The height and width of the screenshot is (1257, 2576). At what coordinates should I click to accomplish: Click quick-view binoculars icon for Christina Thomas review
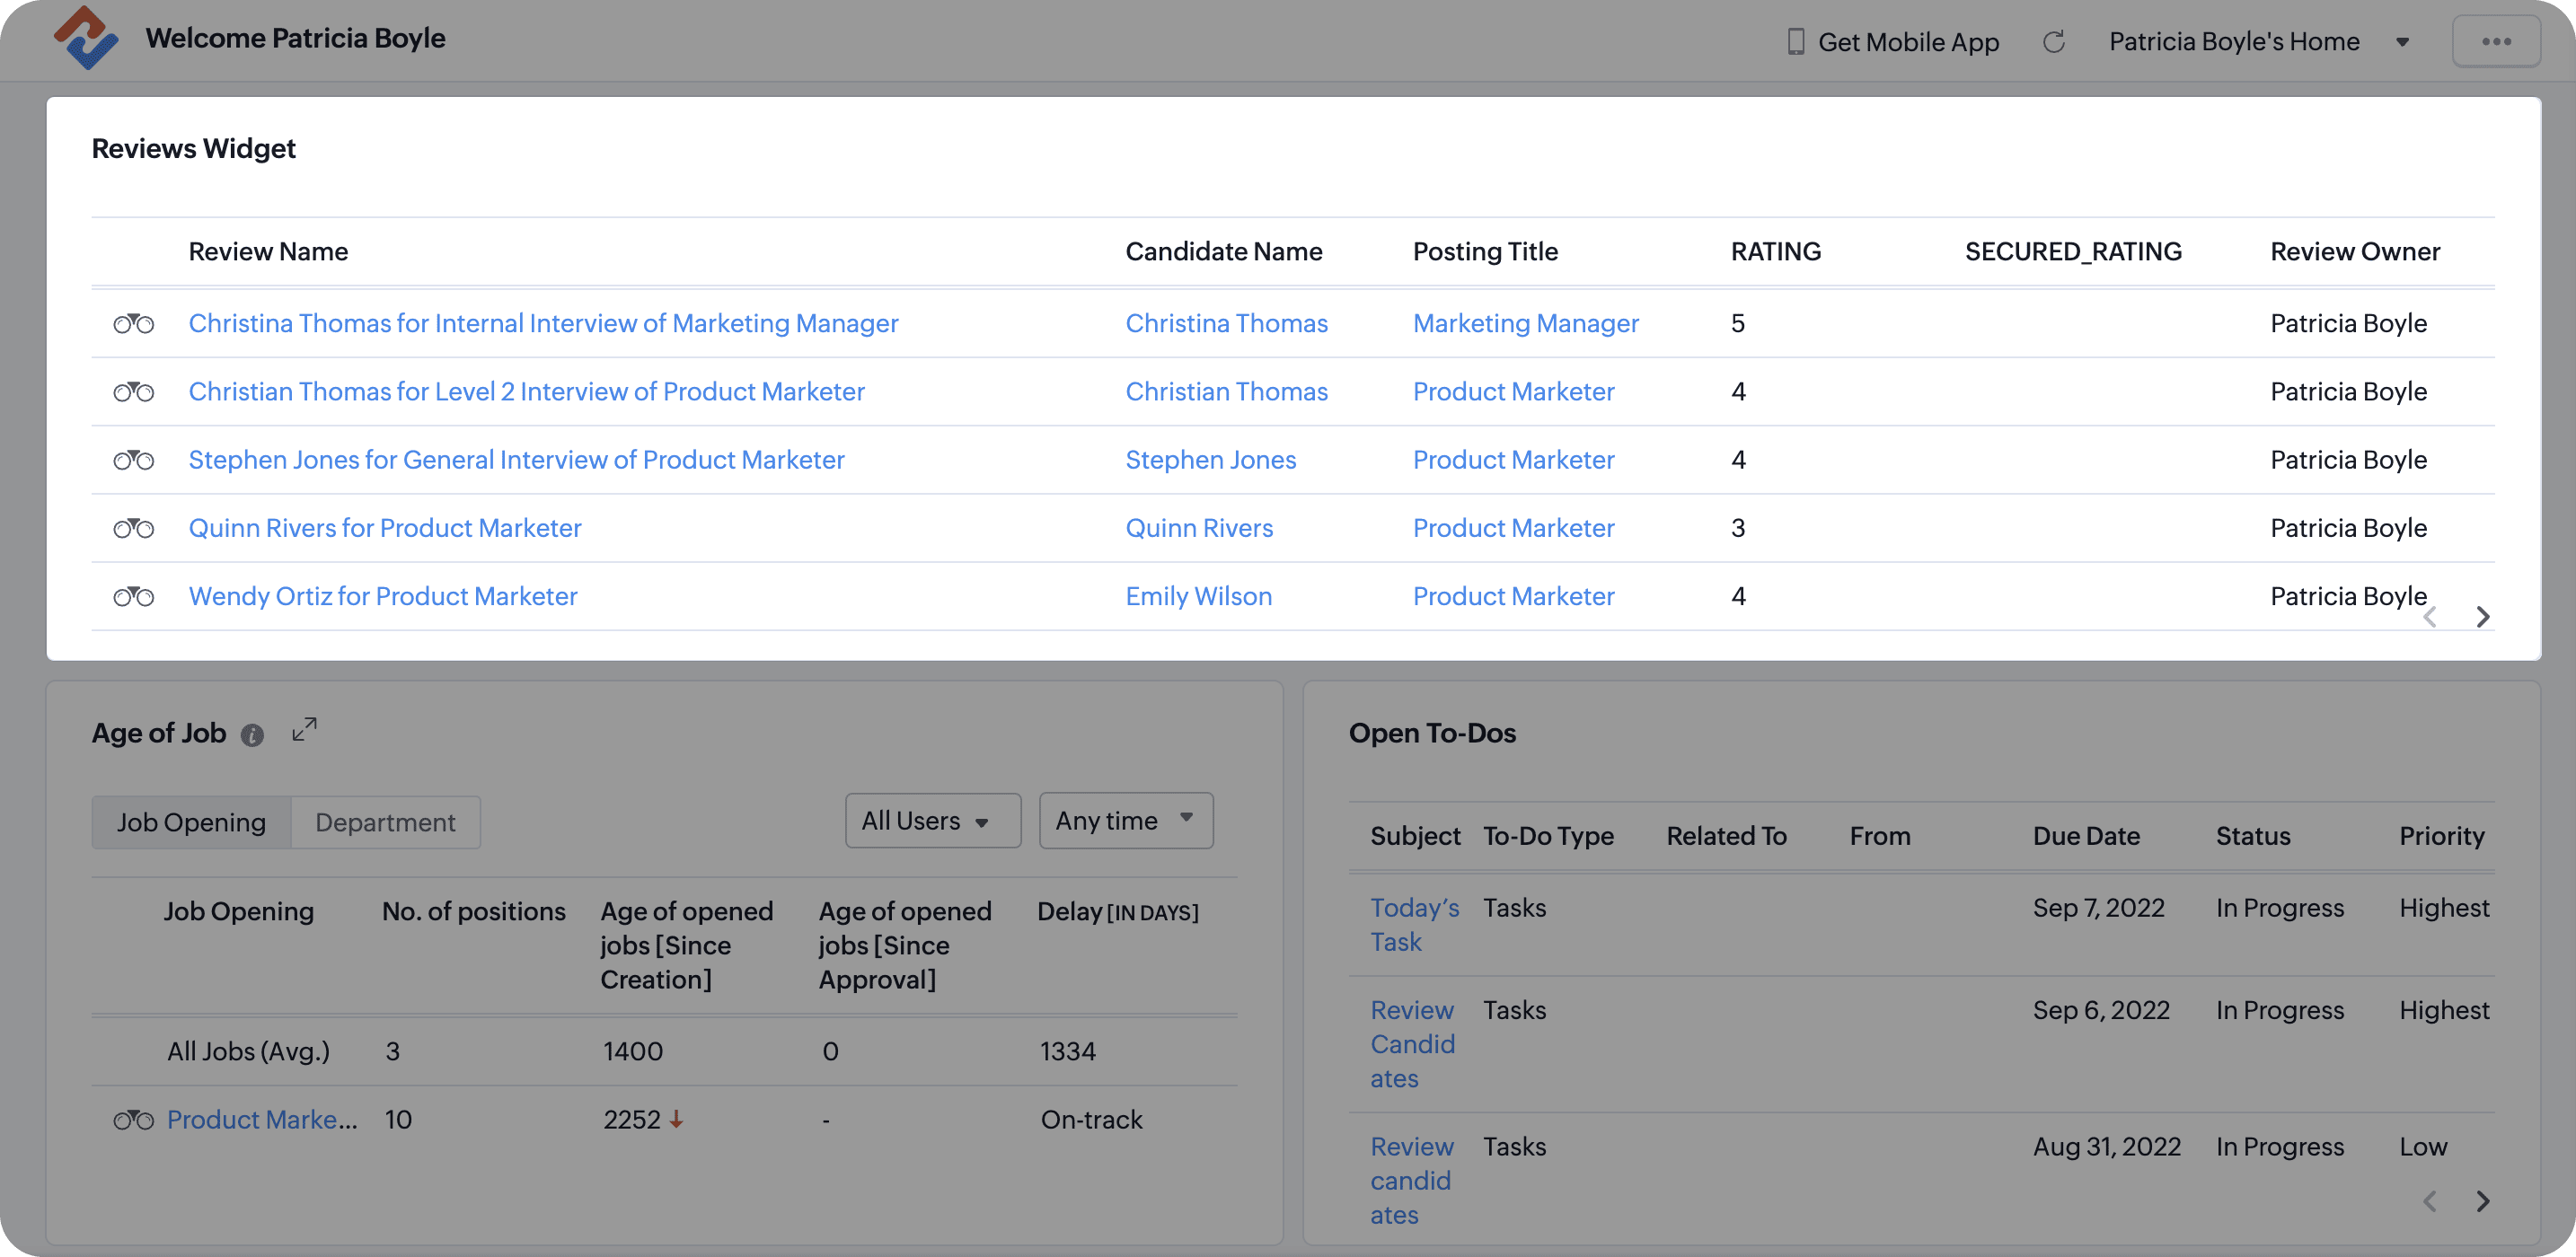pyautogui.click(x=133, y=324)
